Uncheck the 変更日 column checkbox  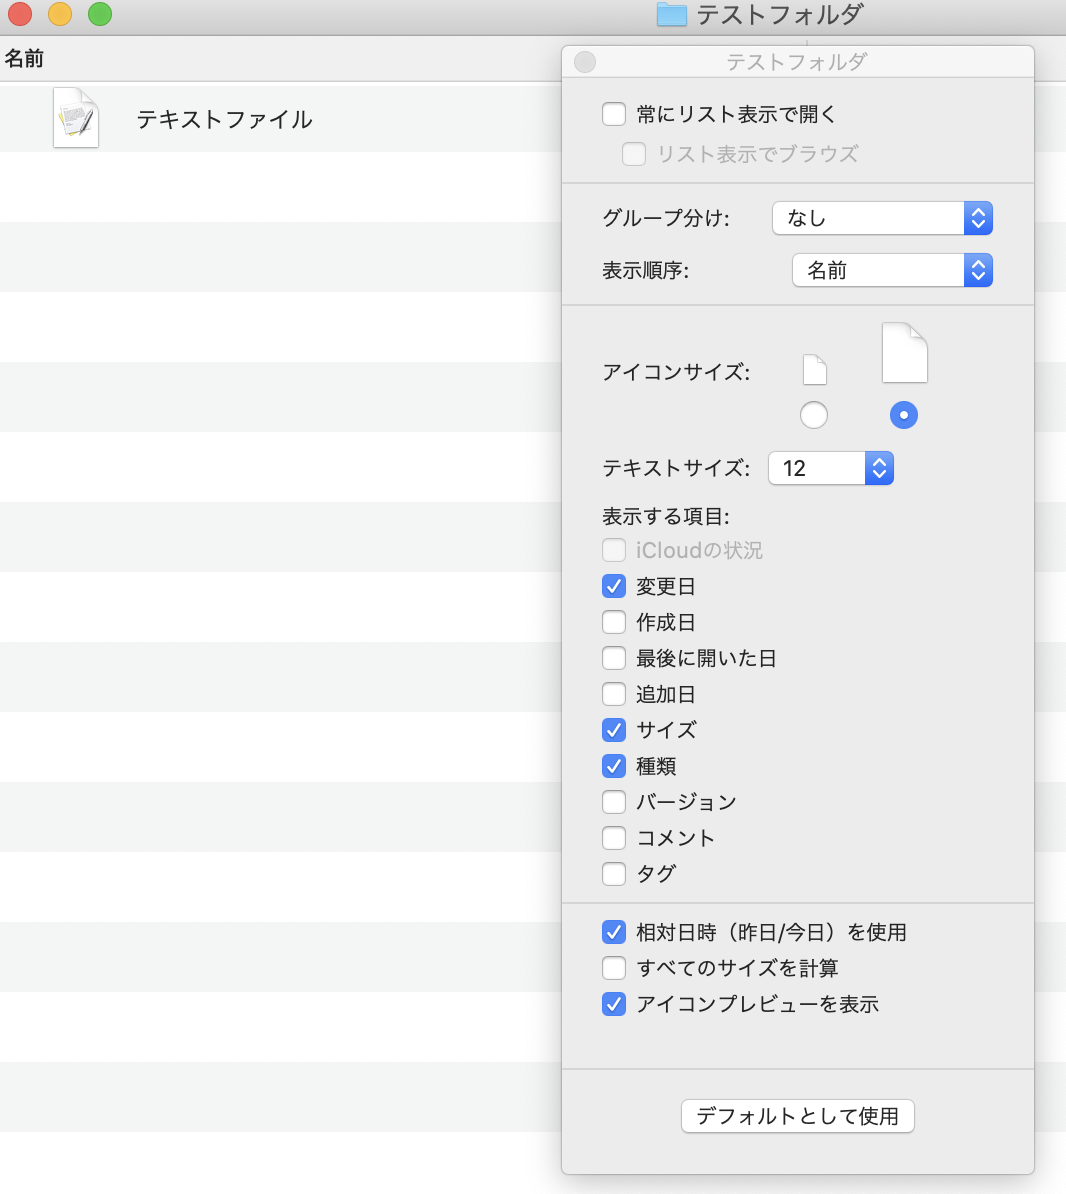[x=614, y=586]
